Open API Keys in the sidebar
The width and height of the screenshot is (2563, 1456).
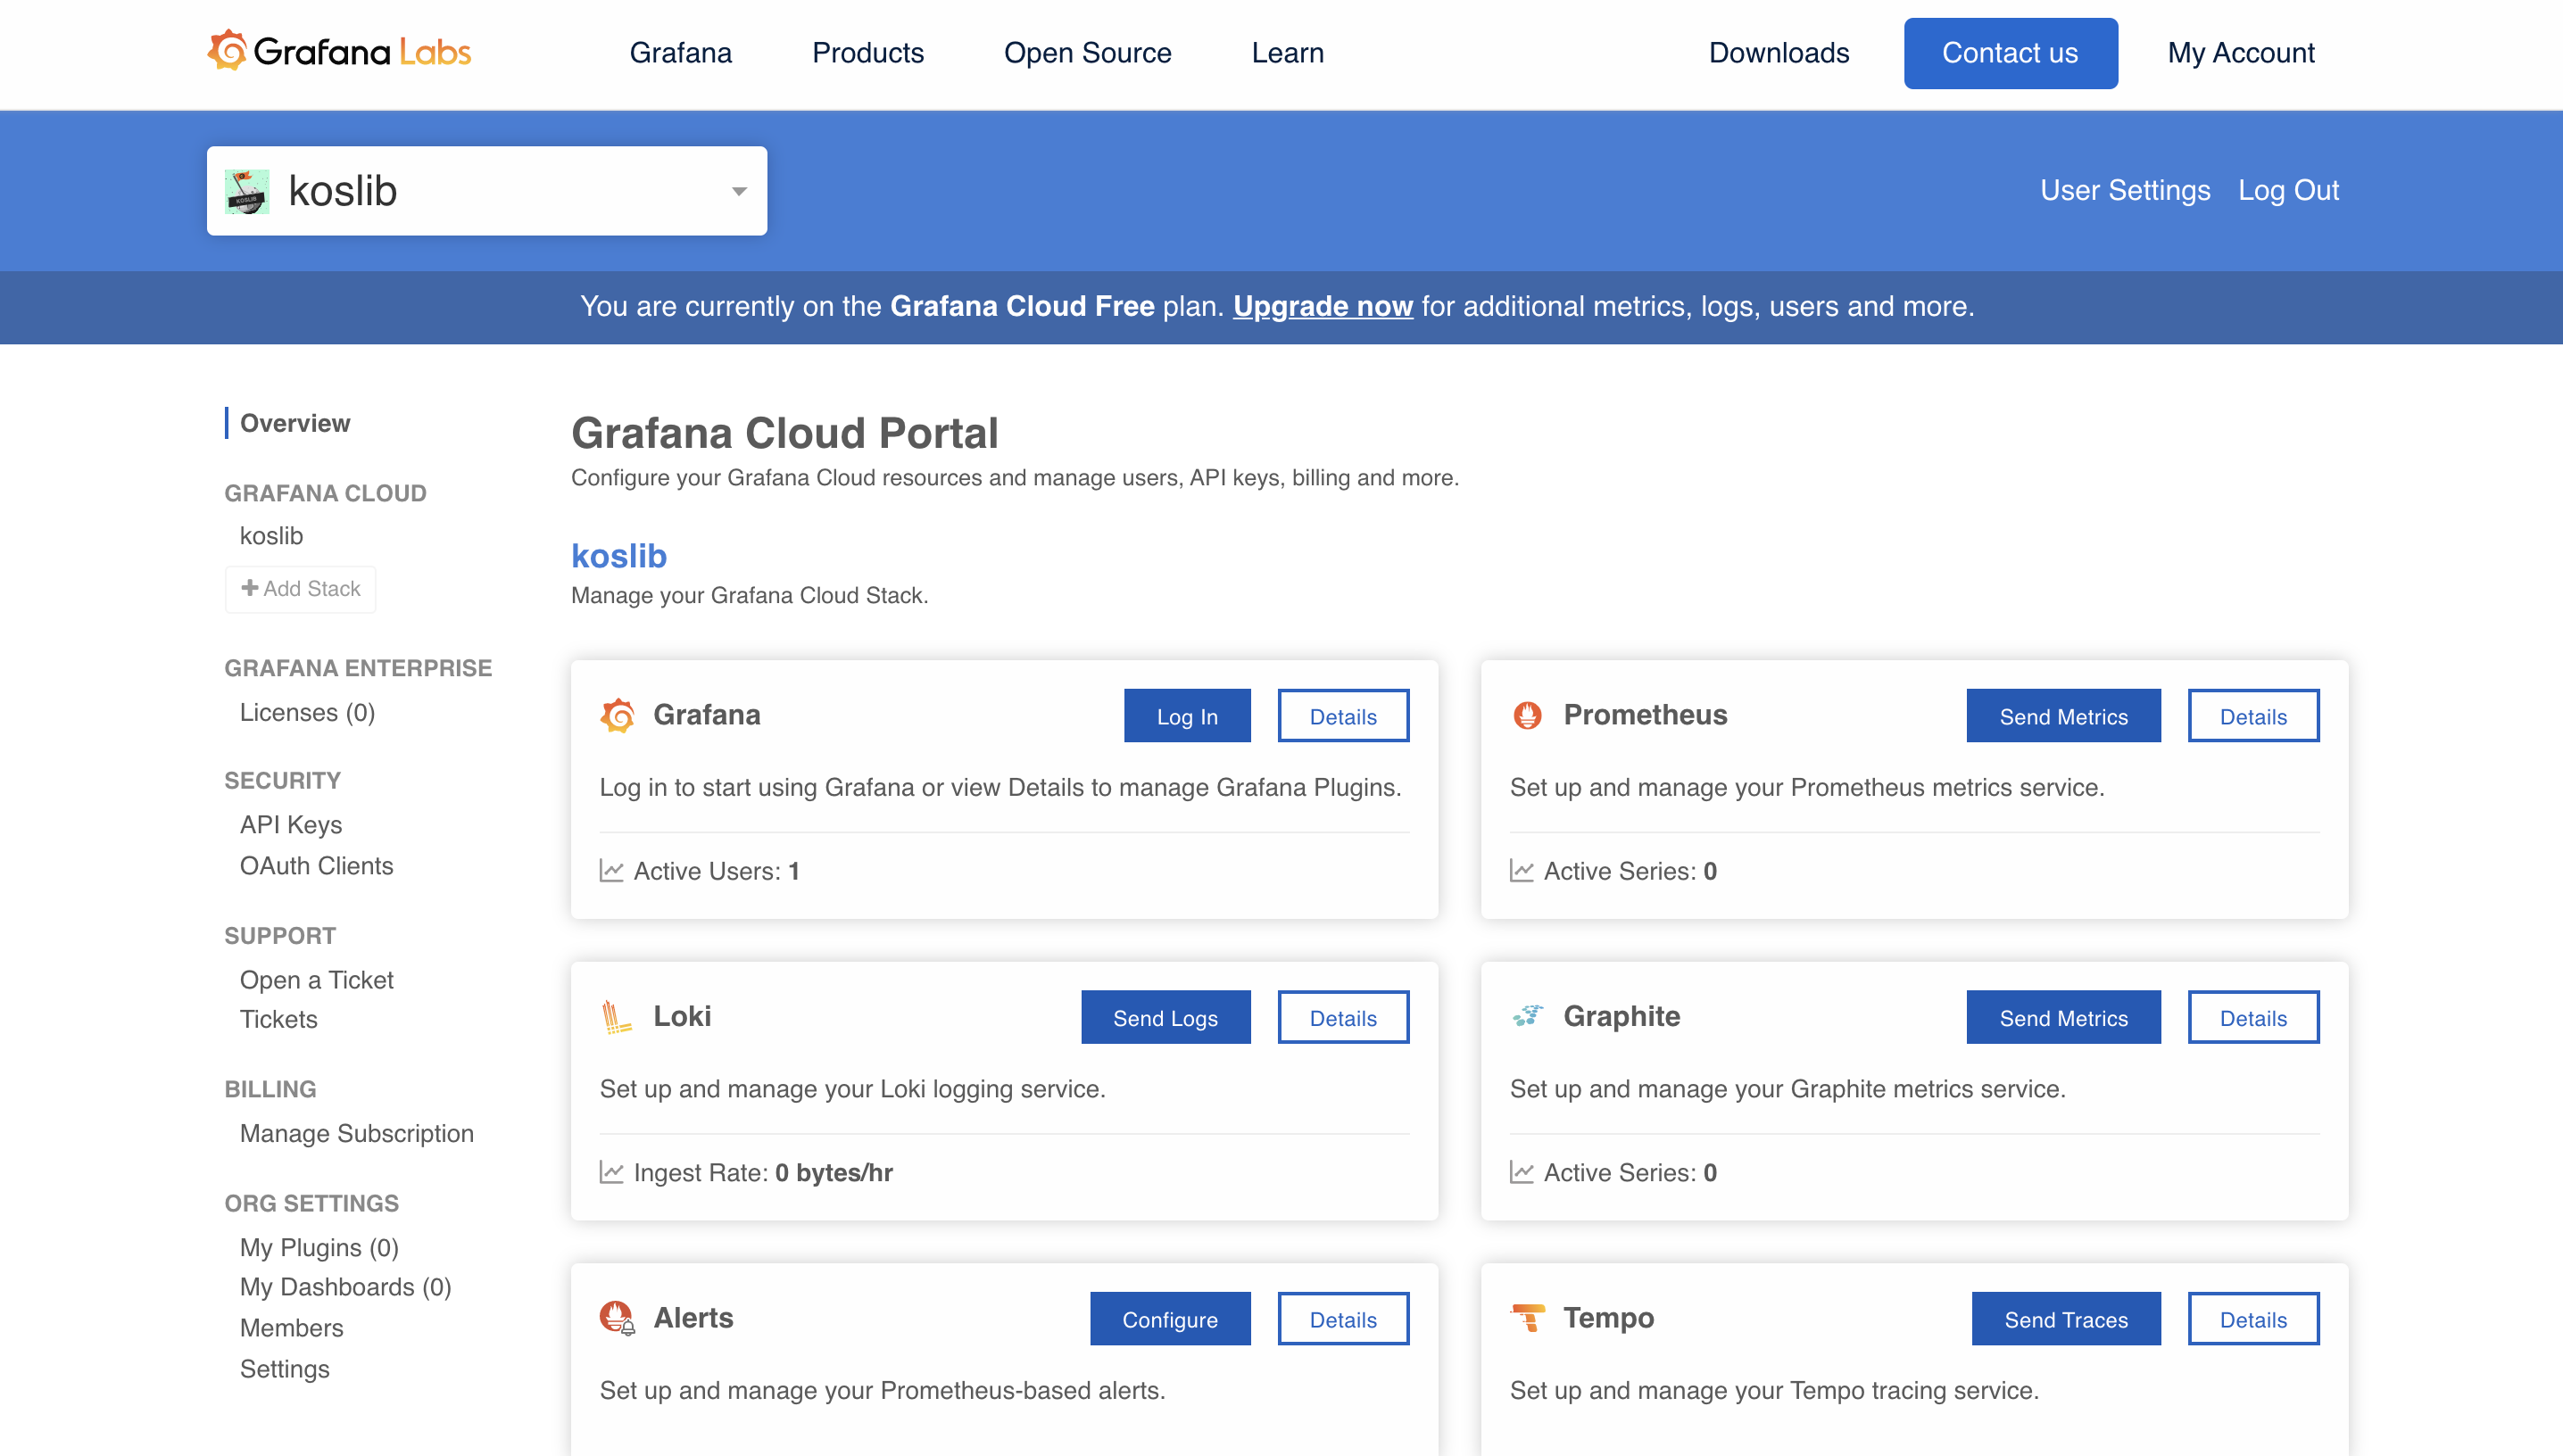290,824
